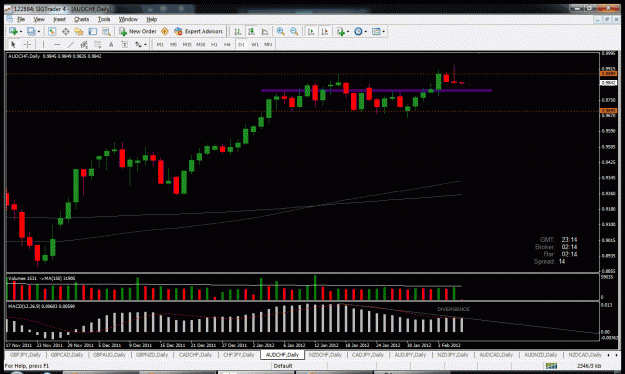625x374 pixels.
Task: Launch MetaEditor from the toolbar
Action: point(165,31)
